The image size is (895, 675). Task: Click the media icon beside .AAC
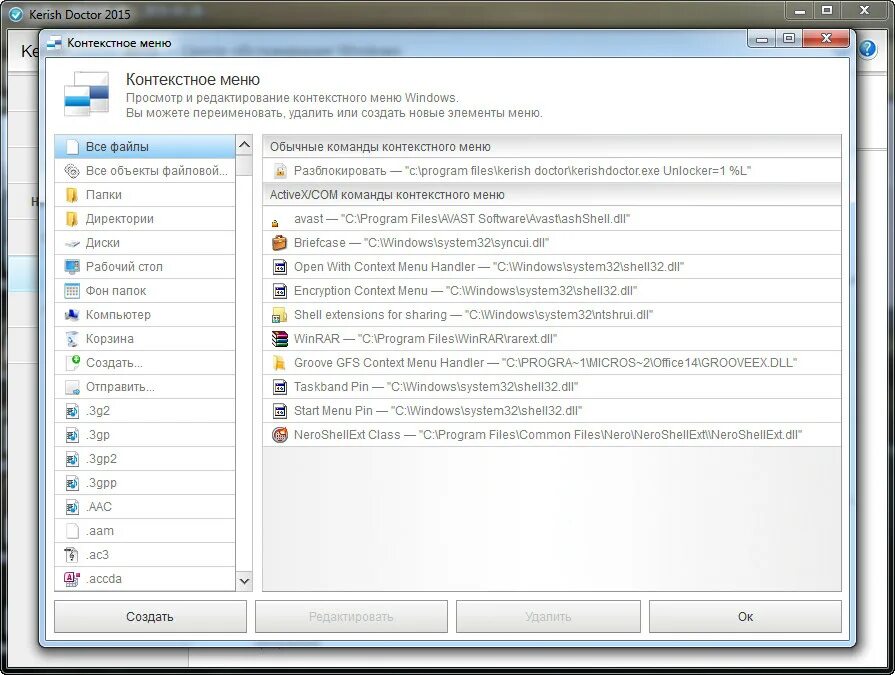72,507
